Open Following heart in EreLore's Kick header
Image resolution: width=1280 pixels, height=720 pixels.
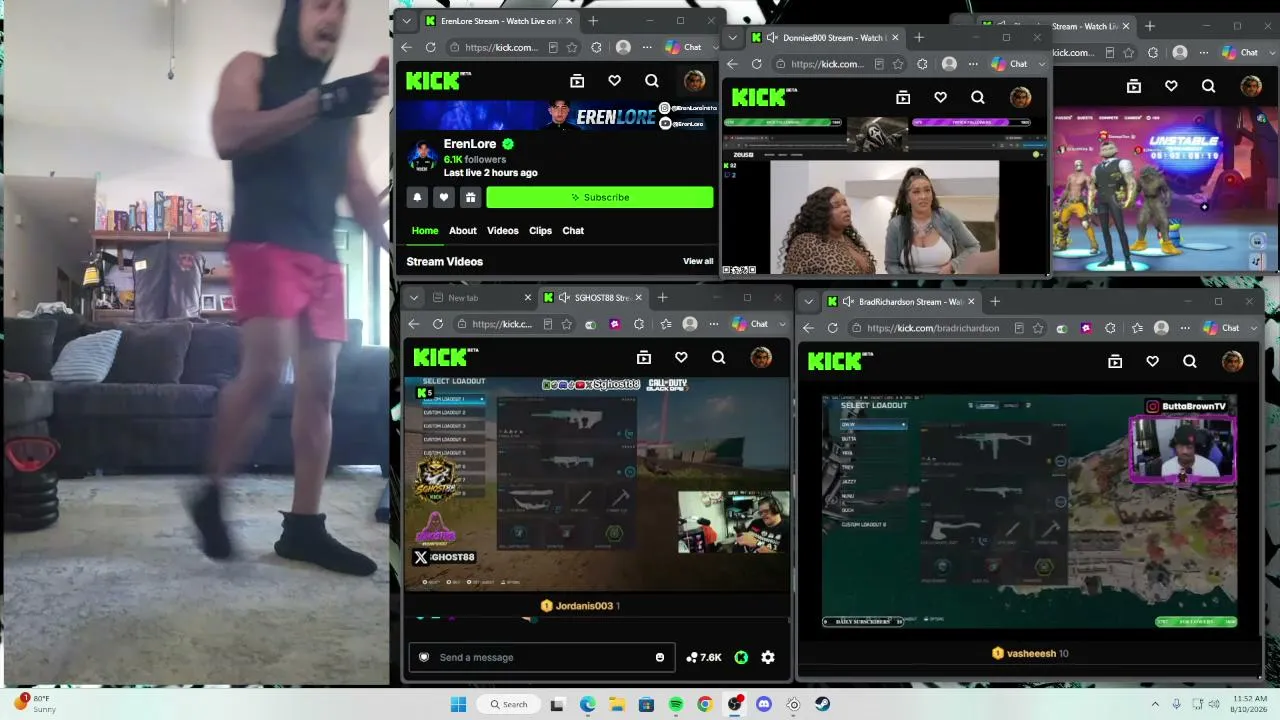tap(614, 81)
